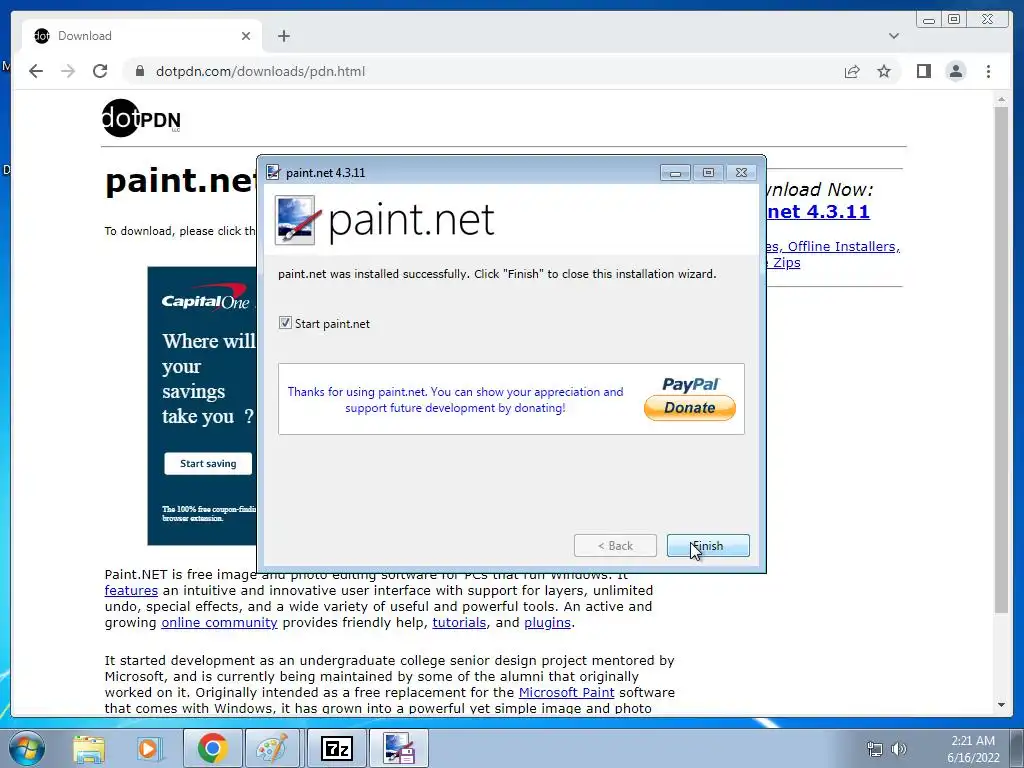Screen dimensions: 1024x768
Task: Click the page vertical scrollbar
Action: click(x=1002, y=359)
